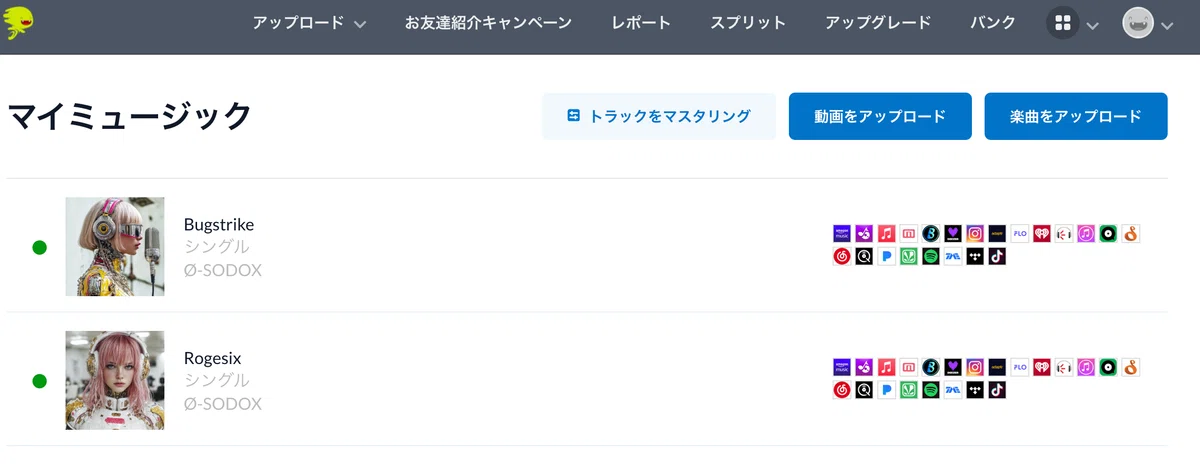Click the 動画をアップロード button
The height and width of the screenshot is (464, 1200).
[x=880, y=116]
